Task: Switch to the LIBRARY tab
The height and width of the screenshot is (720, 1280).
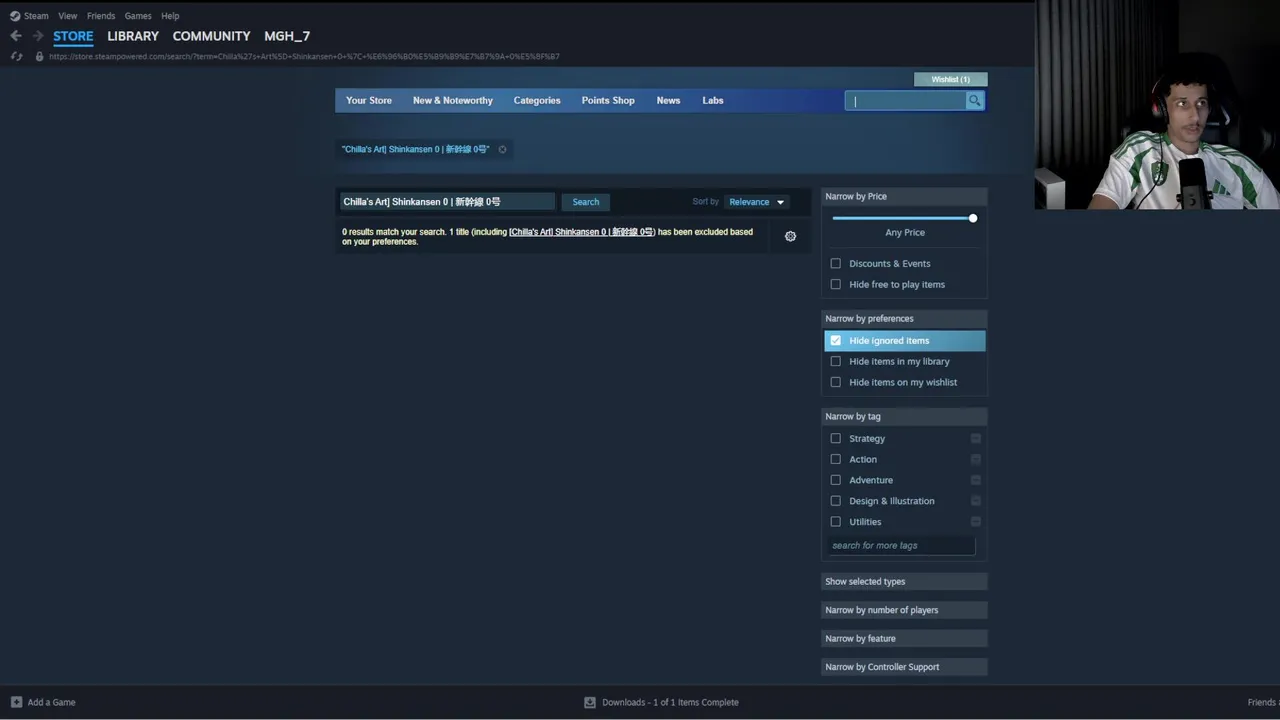Action: [133, 36]
